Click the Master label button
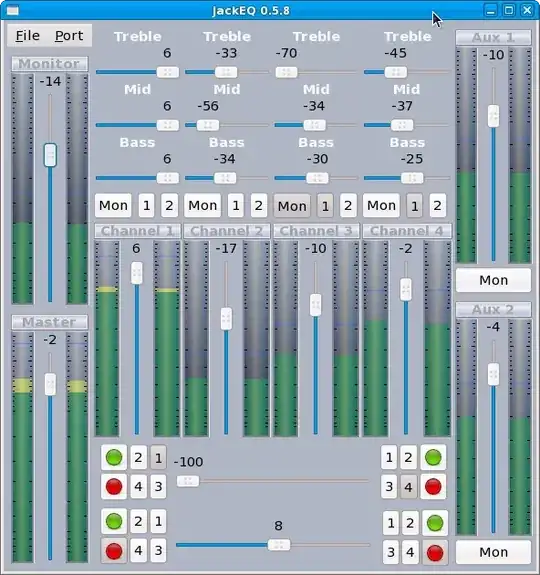The height and width of the screenshot is (575, 540). click(x=49, y=322)
